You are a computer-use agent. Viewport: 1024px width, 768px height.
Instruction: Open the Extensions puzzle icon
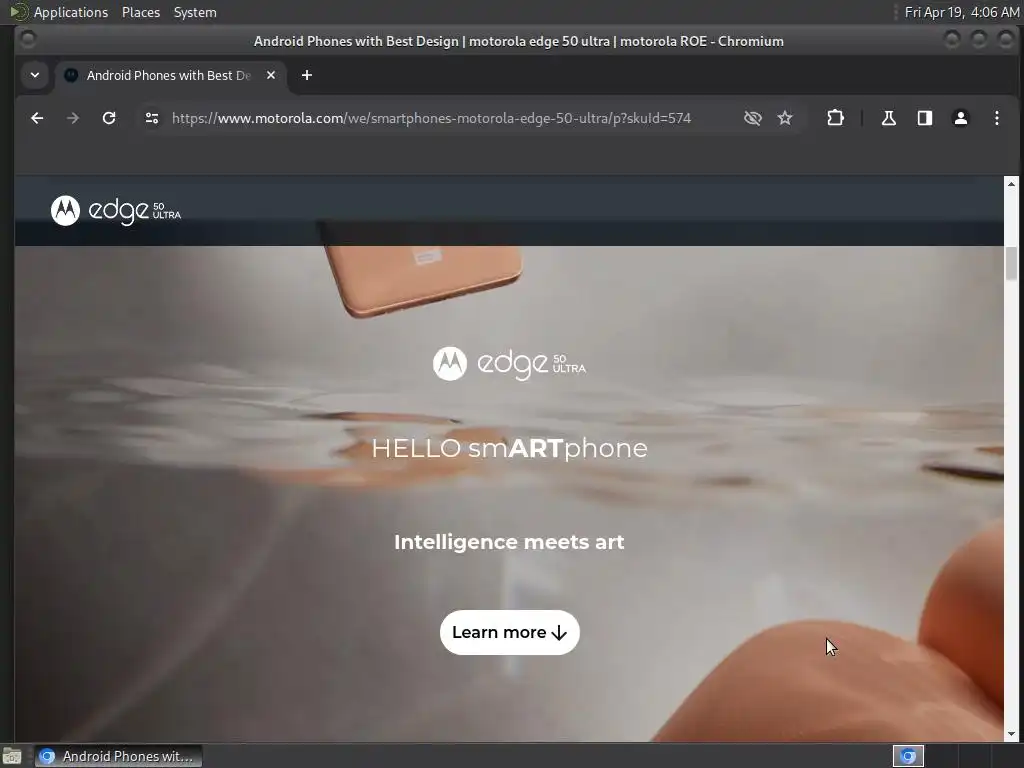click(835, 118)
